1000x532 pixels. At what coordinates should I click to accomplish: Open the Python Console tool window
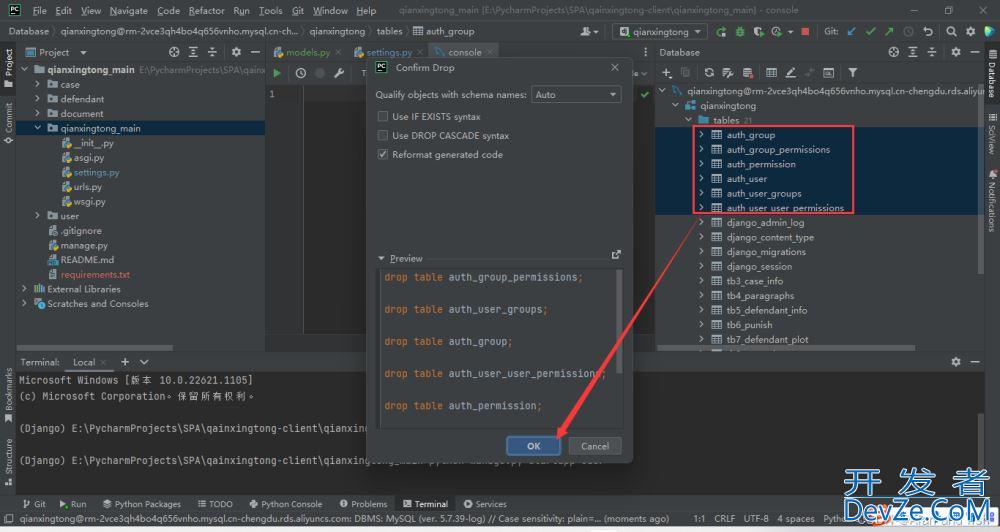(286, 504)
